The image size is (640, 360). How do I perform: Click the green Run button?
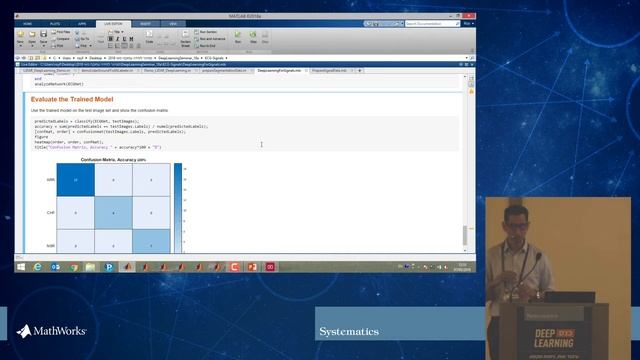238,37
